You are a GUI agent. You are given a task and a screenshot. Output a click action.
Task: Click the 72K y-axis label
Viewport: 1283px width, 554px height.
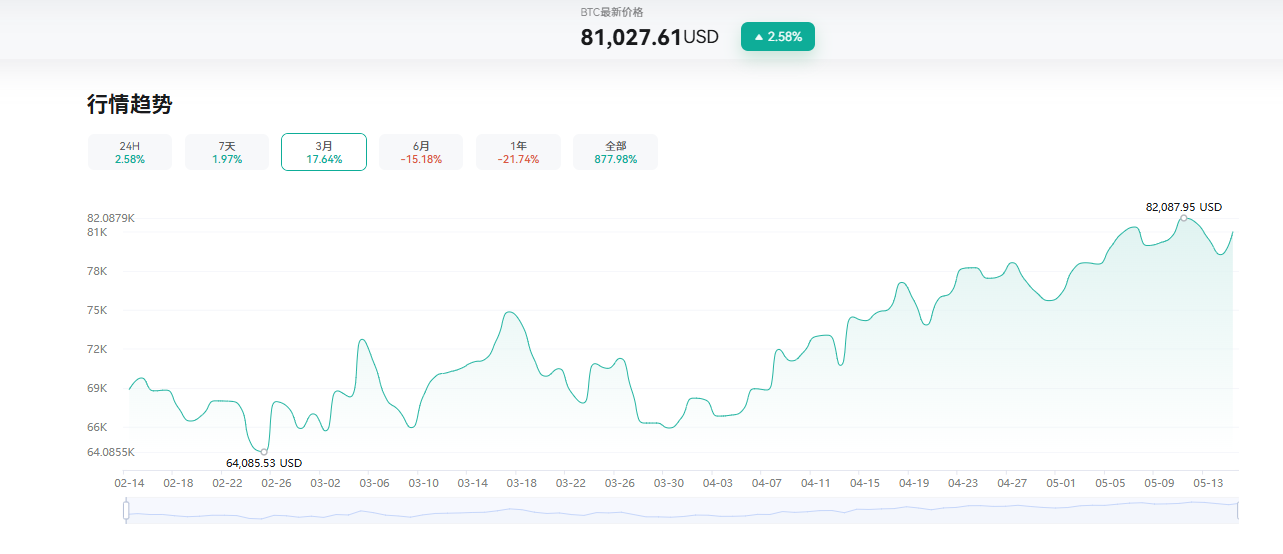pos(97,349)
